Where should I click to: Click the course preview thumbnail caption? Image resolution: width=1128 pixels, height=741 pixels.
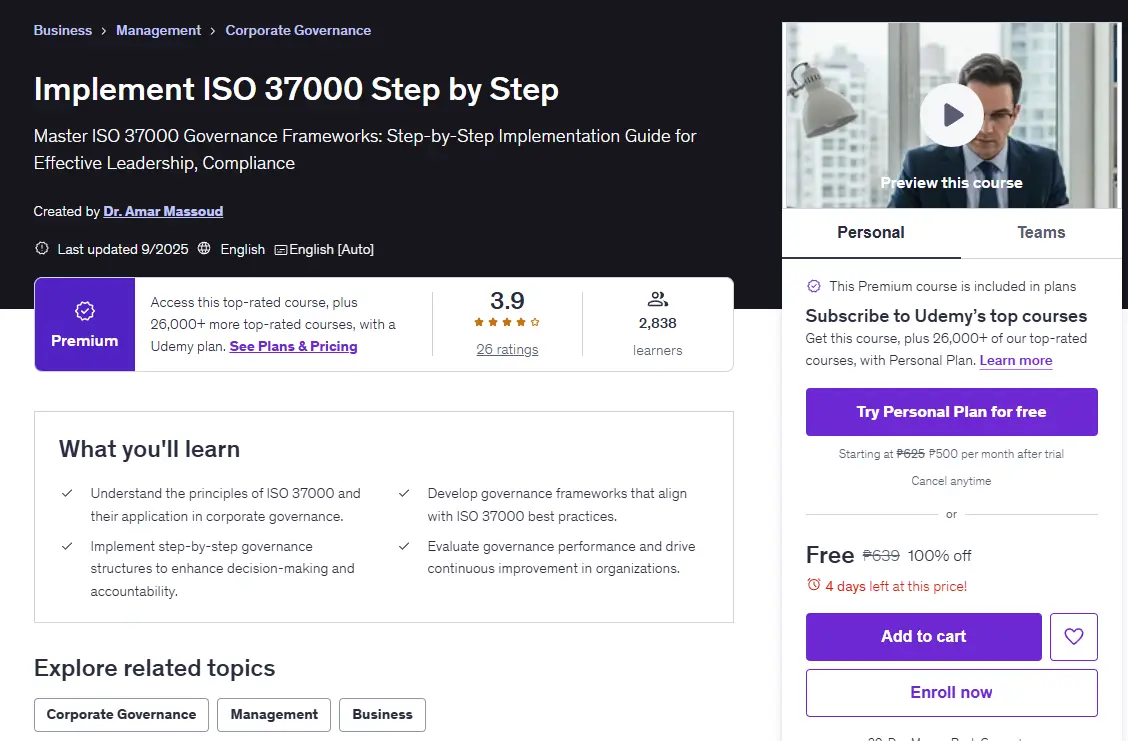(952, 183)
